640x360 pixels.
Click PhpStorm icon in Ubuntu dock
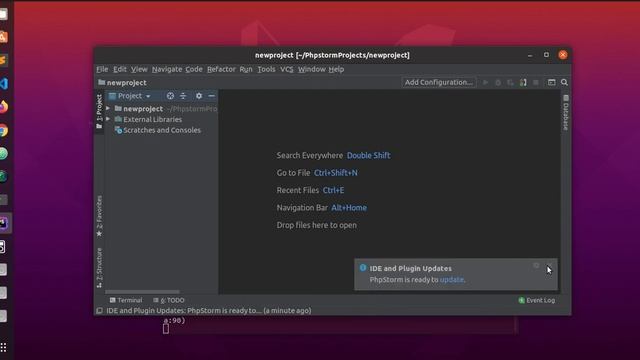[3, 223]
